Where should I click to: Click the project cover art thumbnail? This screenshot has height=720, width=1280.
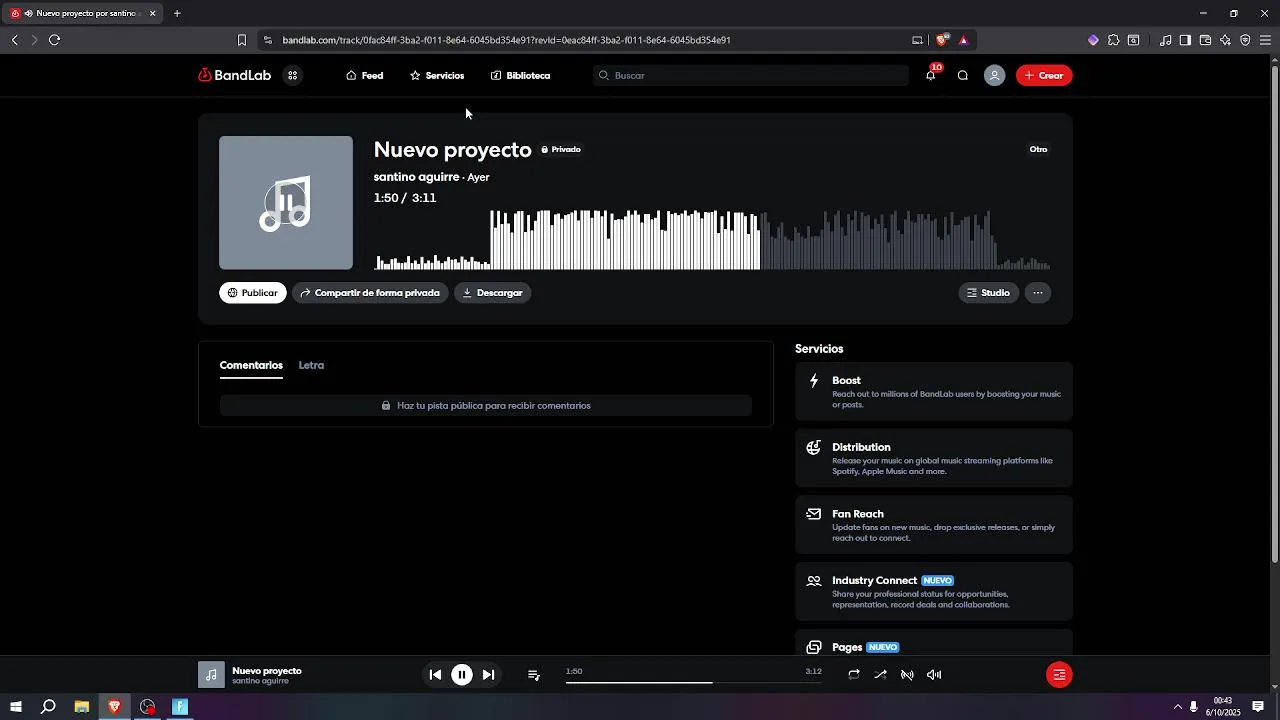click(286, 203)
